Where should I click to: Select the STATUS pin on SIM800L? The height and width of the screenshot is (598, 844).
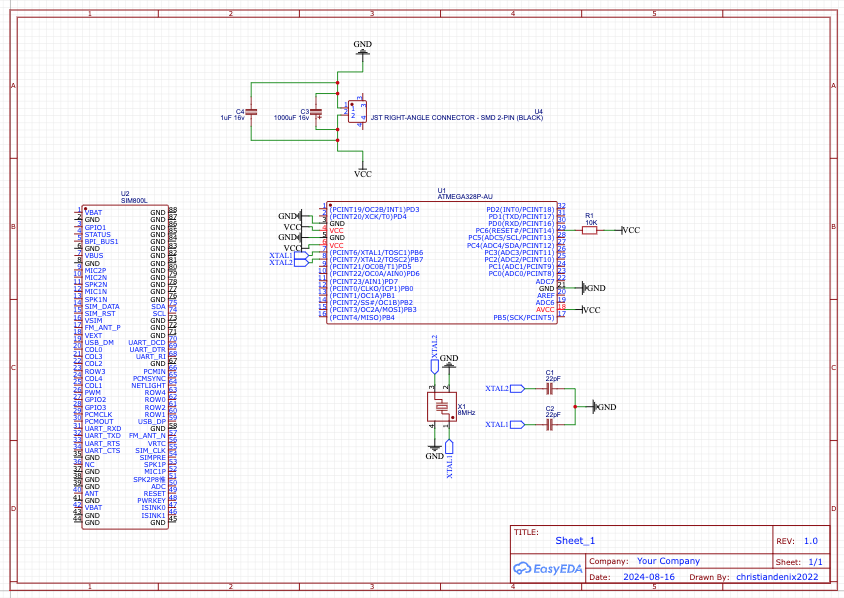tap(97, 235)
